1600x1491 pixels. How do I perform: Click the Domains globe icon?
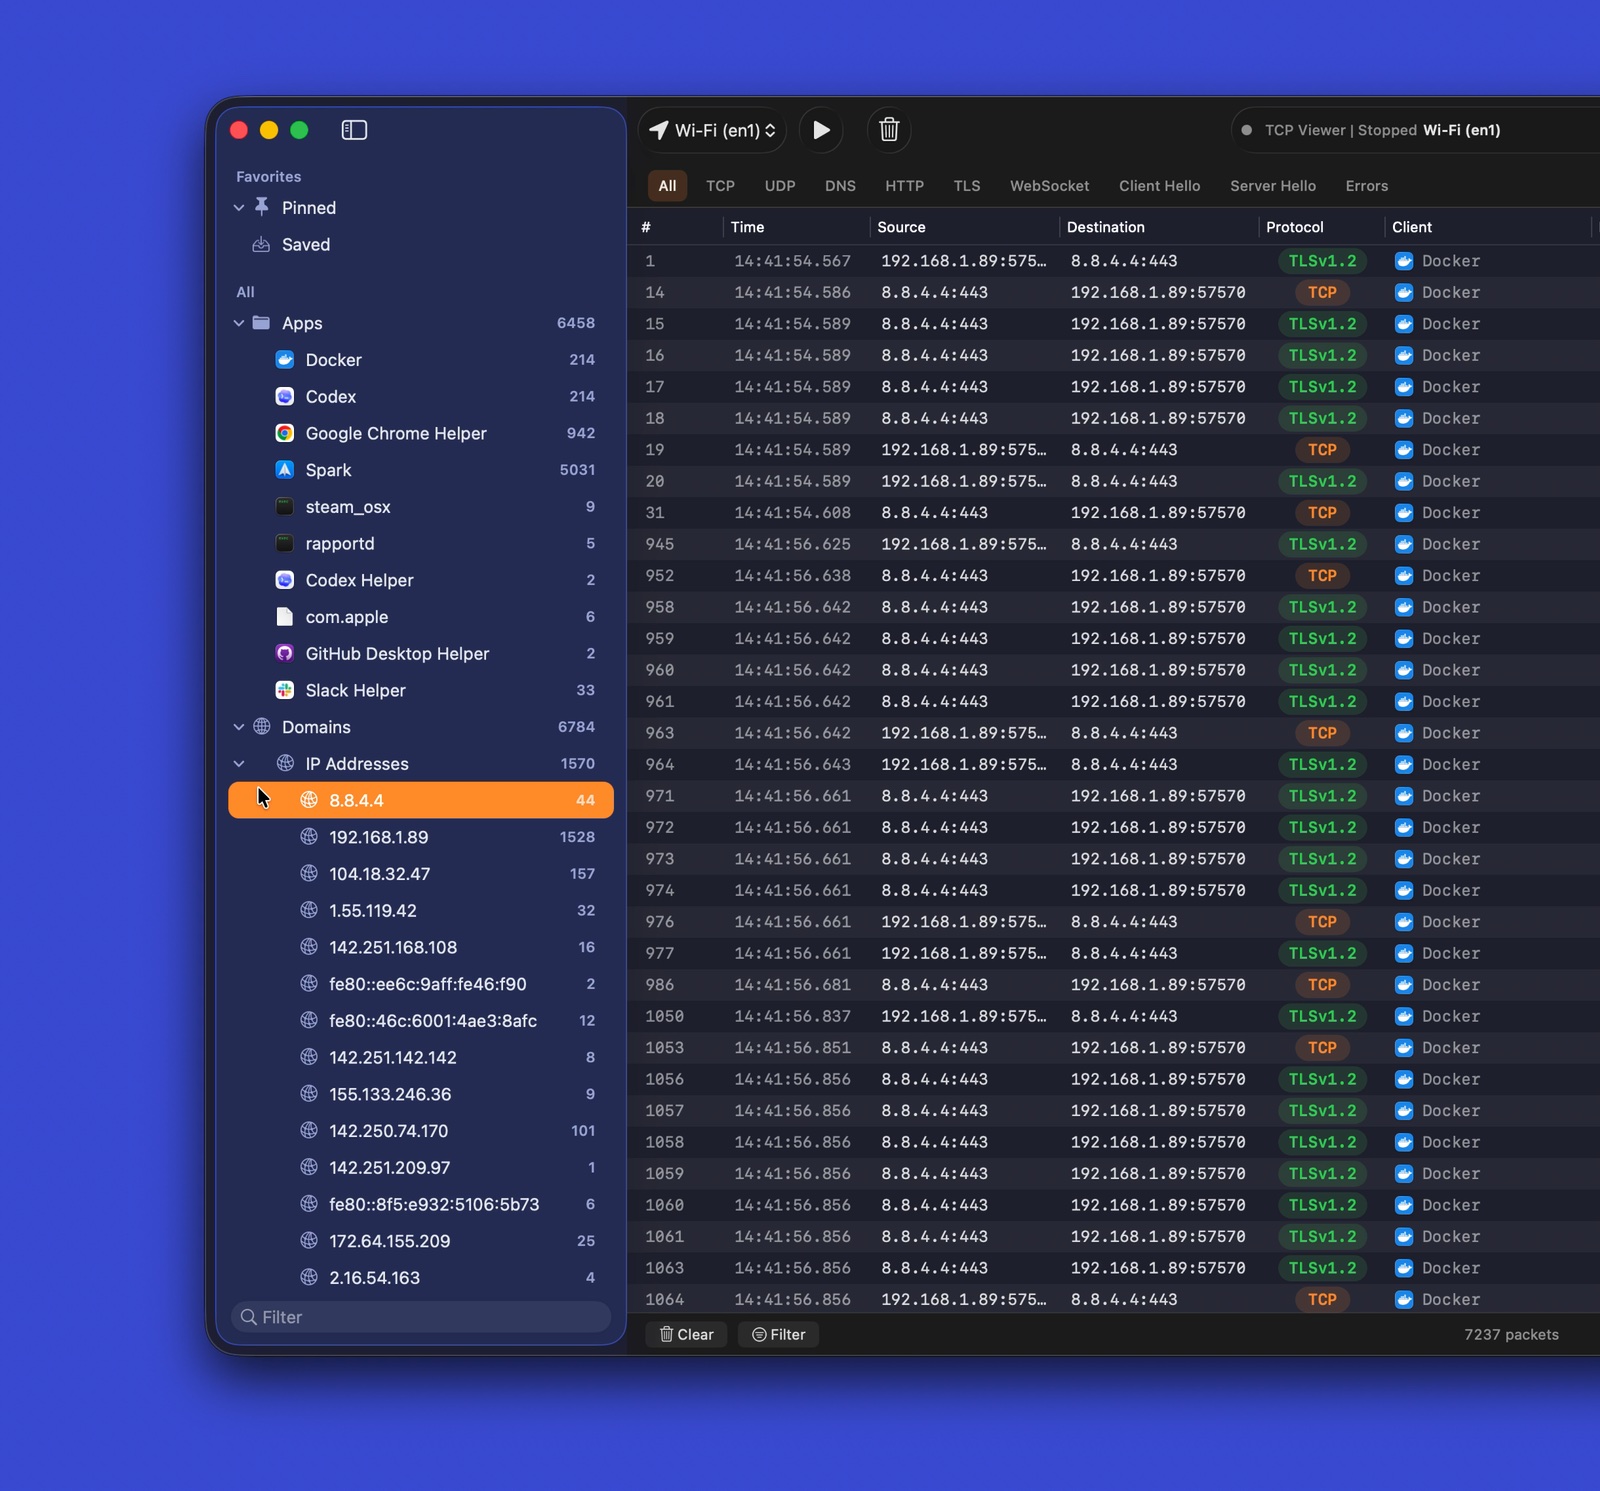click(262, 726)
